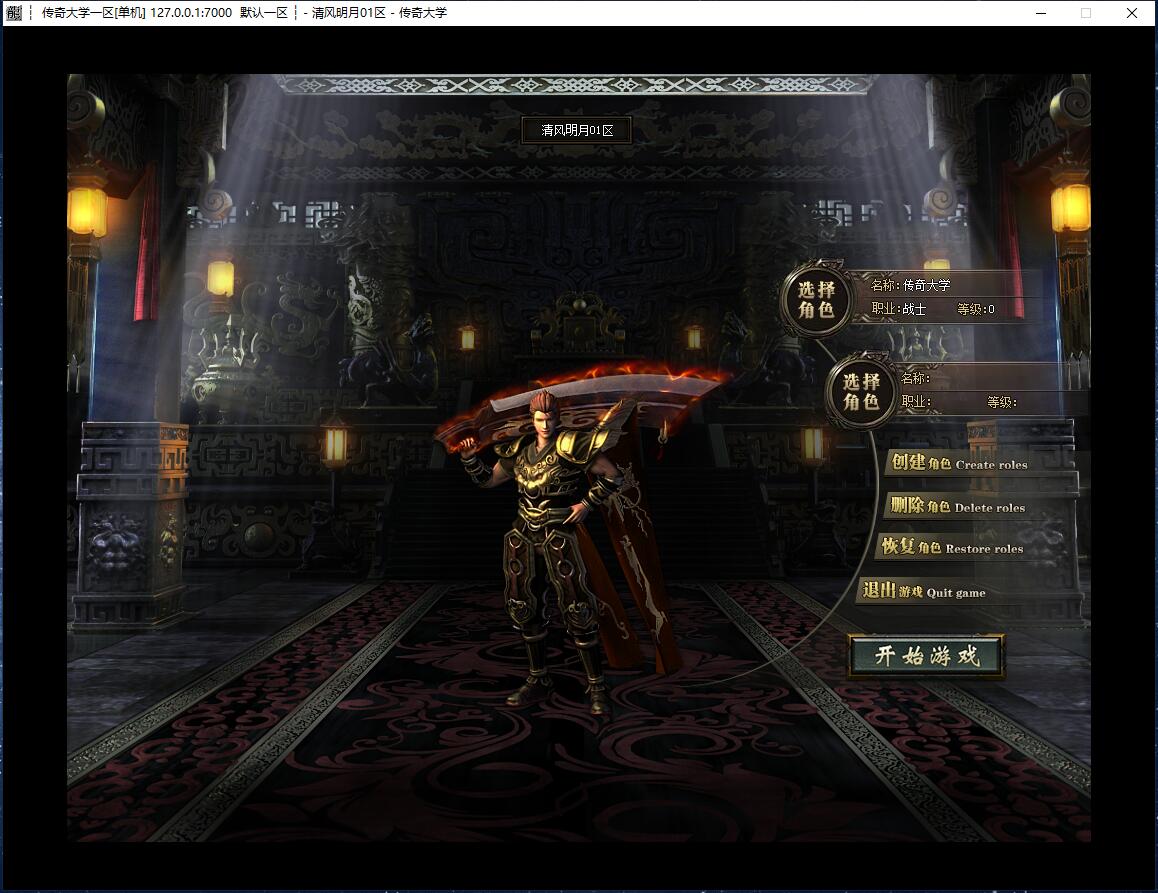The height and width of the screenshot is (893, 1158).
Task: Click 恢复角色 Restore roles
Action: (952, 547)
